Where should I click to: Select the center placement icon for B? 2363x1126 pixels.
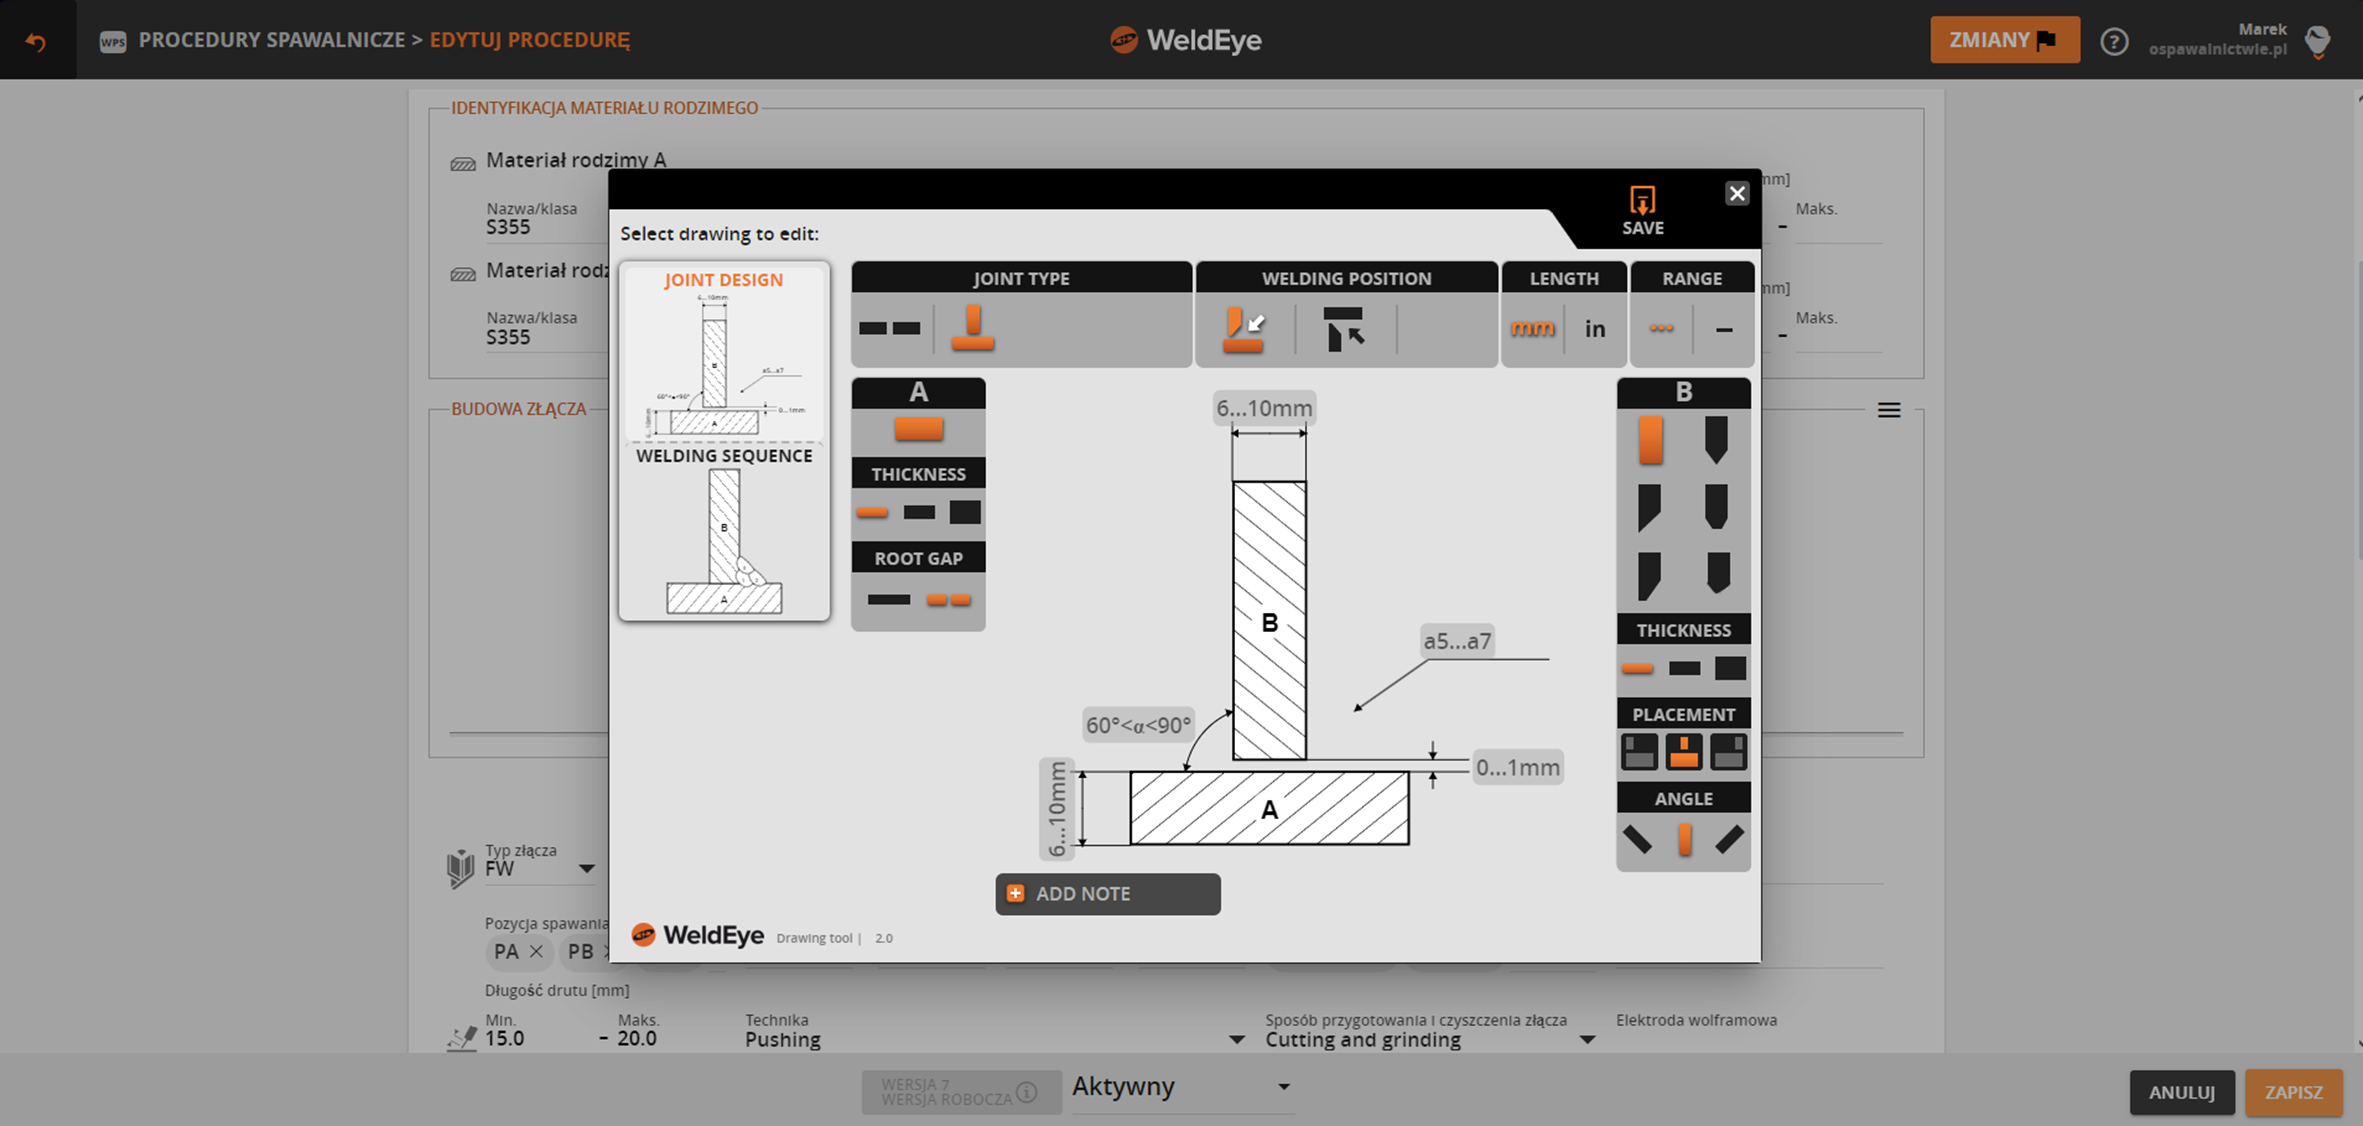(x=1684, y=752)
